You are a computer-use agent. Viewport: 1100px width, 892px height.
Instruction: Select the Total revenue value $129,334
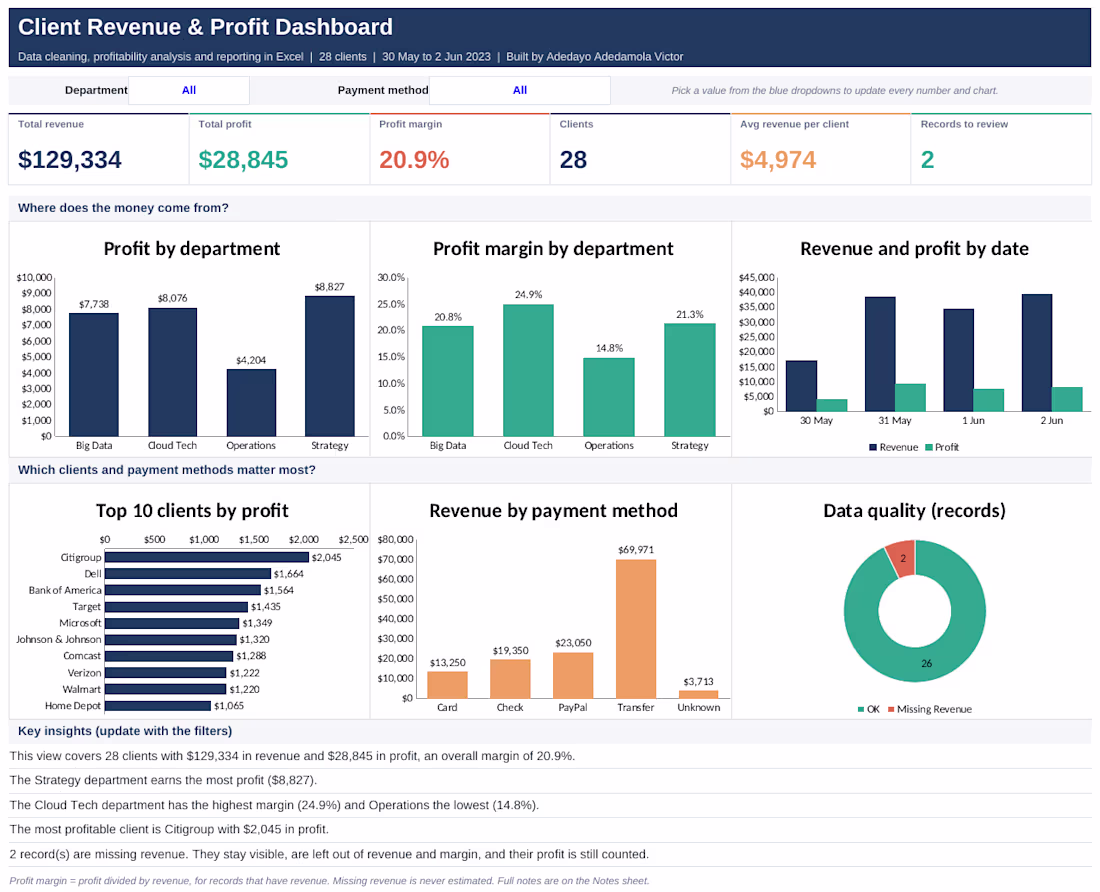point(69,160)
